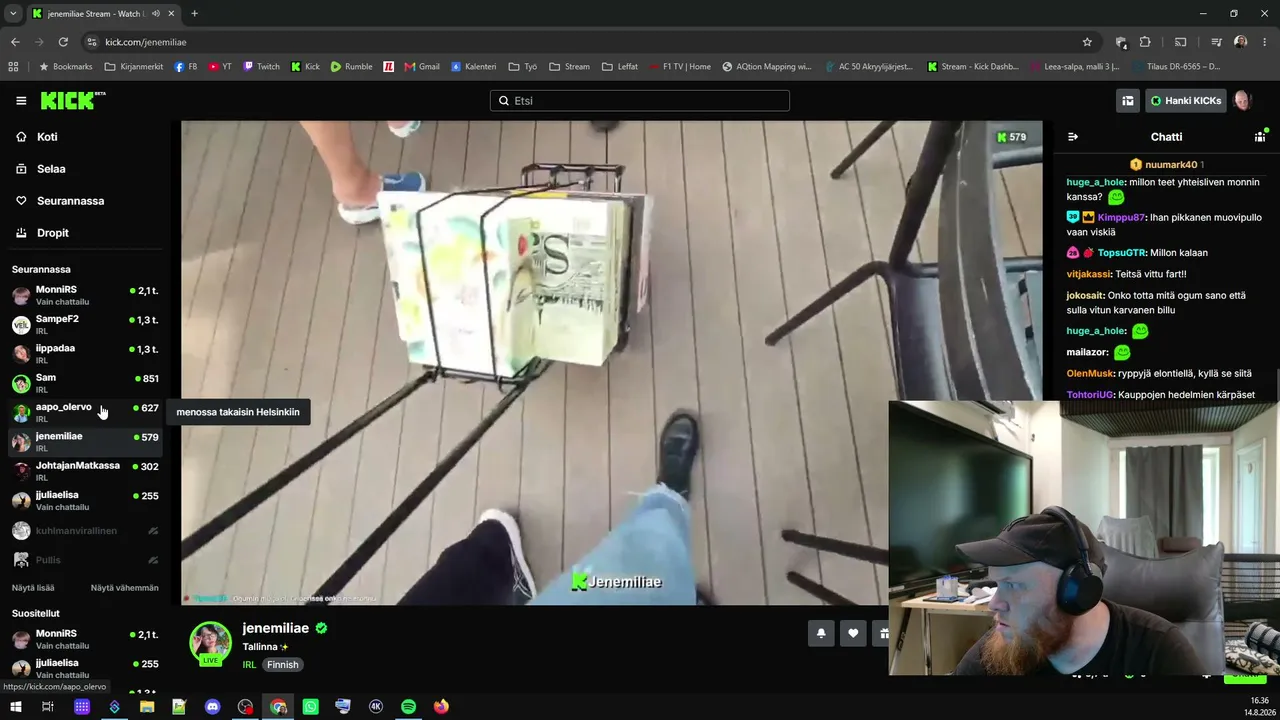Click the stream video player
Screen dimensions: 1280x720
point(612,363)
